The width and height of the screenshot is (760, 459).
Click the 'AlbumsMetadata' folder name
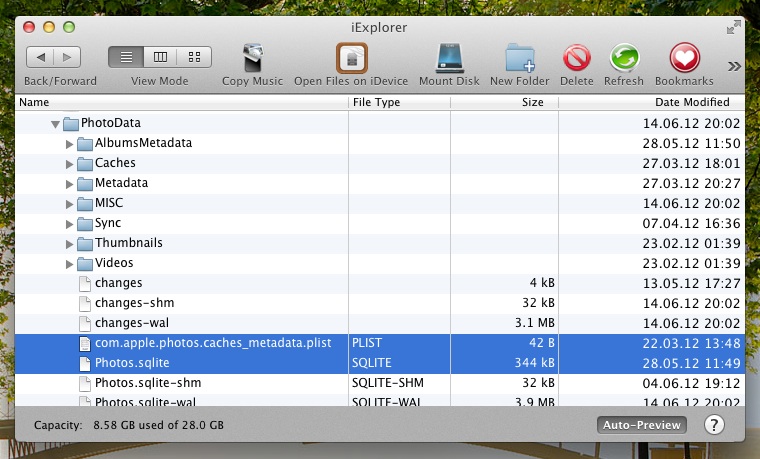click(x=143, y=143)
